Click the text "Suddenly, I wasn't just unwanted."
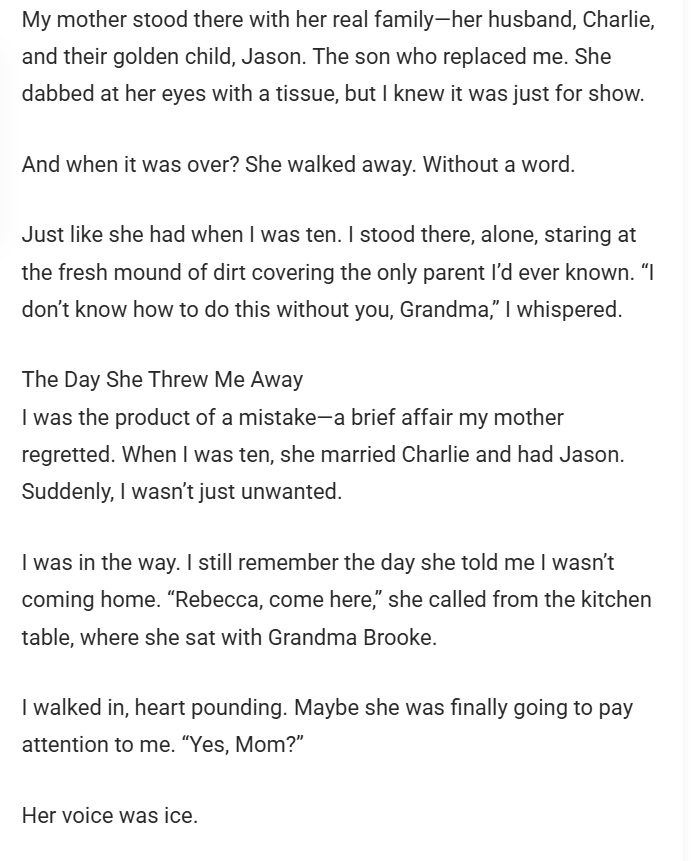This screenshot has height=861, width=700. coord(182,492)
